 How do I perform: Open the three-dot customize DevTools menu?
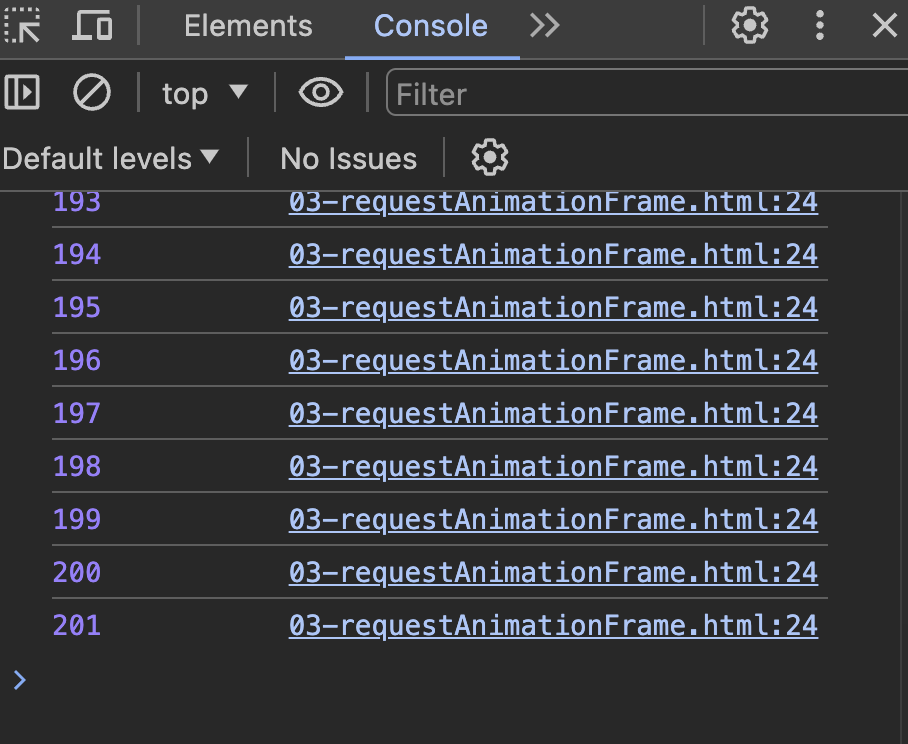click(x=820, y=26)
